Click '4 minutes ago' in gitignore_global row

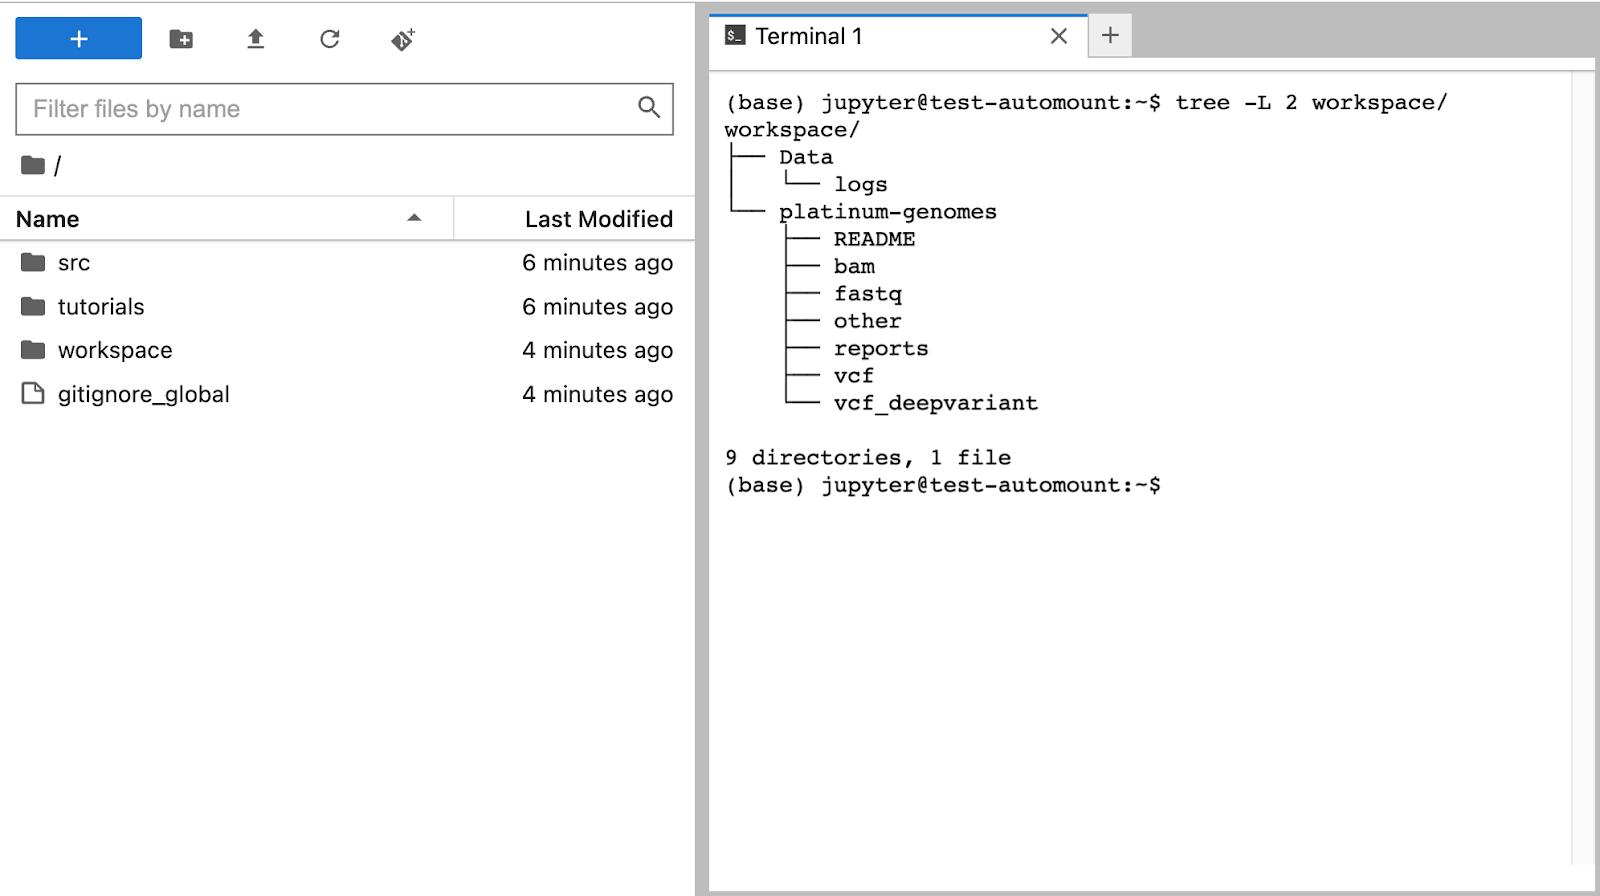[597, 395]
